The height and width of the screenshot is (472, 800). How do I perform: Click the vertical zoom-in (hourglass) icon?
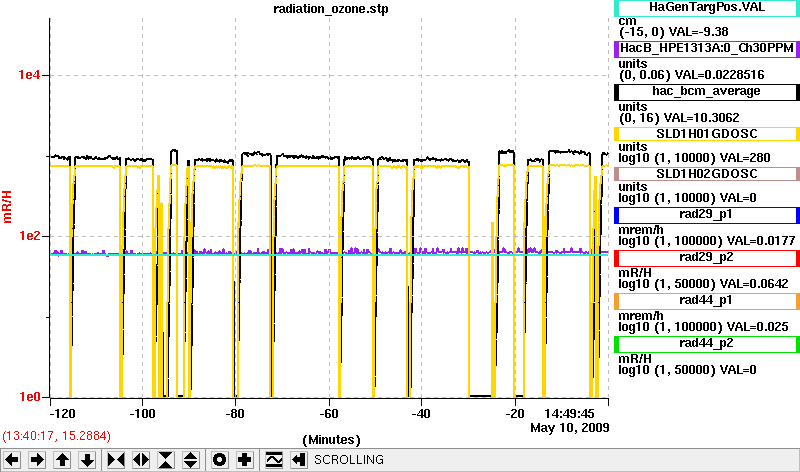click(166, 460)
